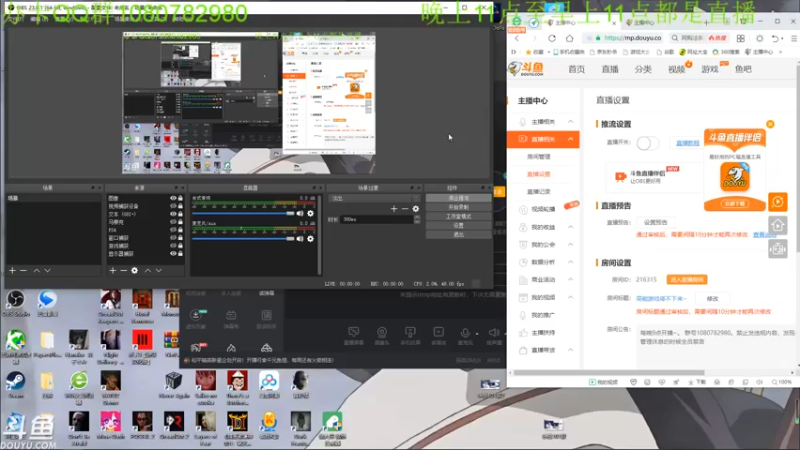This screenshot has width=800, height=450.
Task: Go to browser home page icon
Action: 569,38
